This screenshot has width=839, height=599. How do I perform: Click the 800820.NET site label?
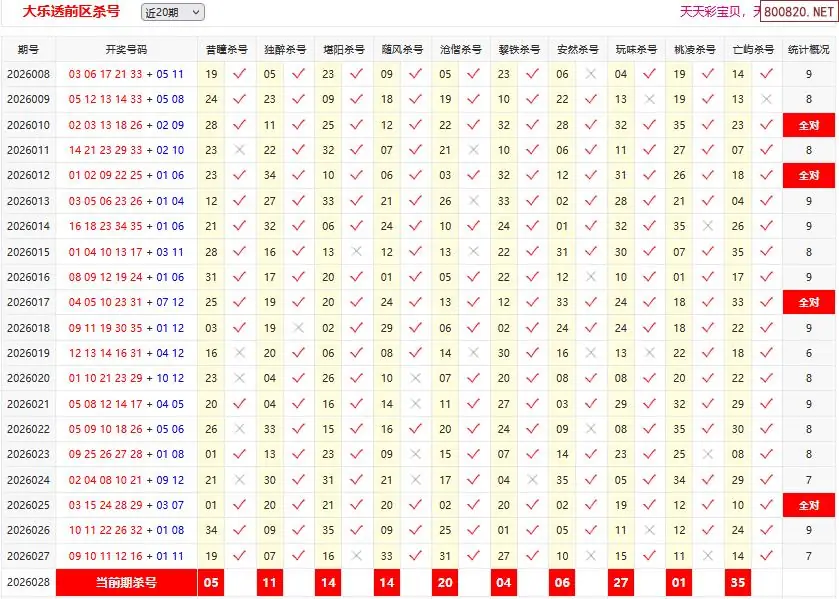point(797,12)
